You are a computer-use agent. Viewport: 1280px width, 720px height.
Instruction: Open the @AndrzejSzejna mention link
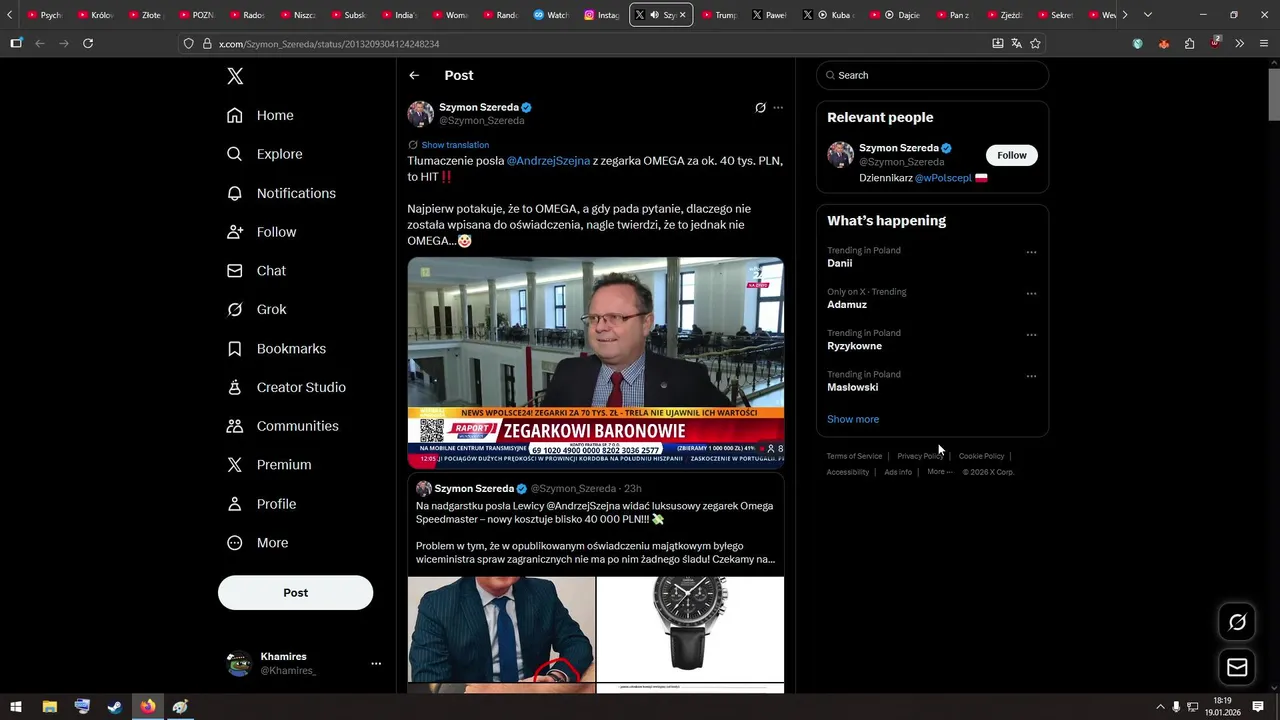[548, 160]
